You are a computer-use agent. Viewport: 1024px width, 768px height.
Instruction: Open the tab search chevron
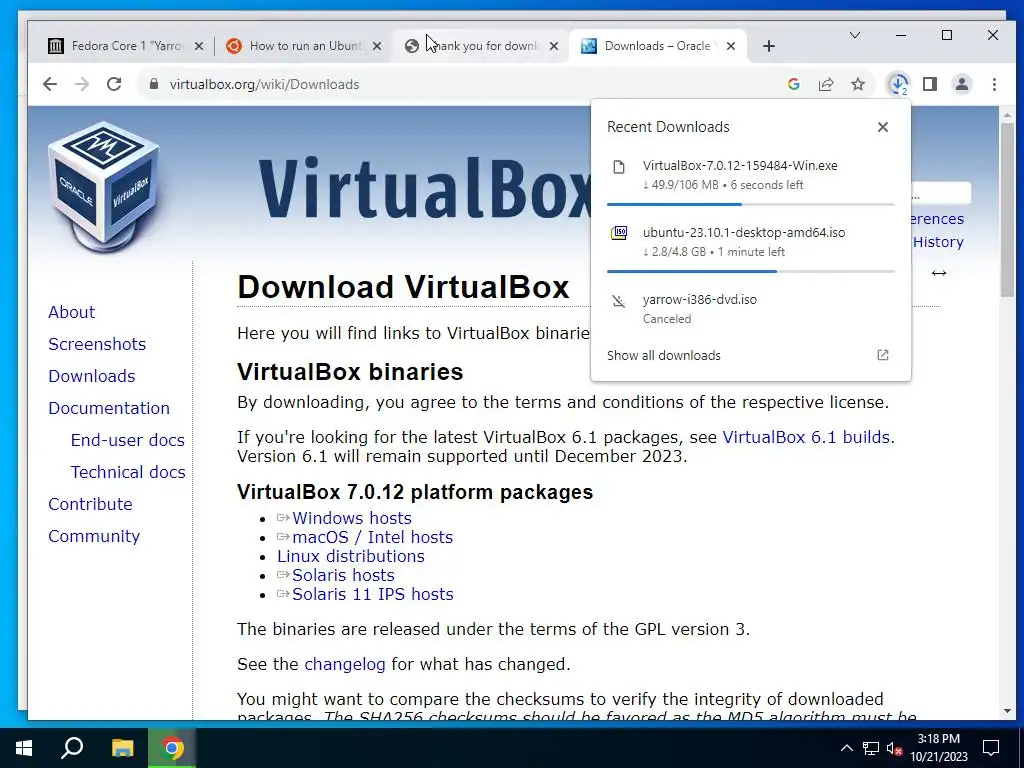pos(854,35)
